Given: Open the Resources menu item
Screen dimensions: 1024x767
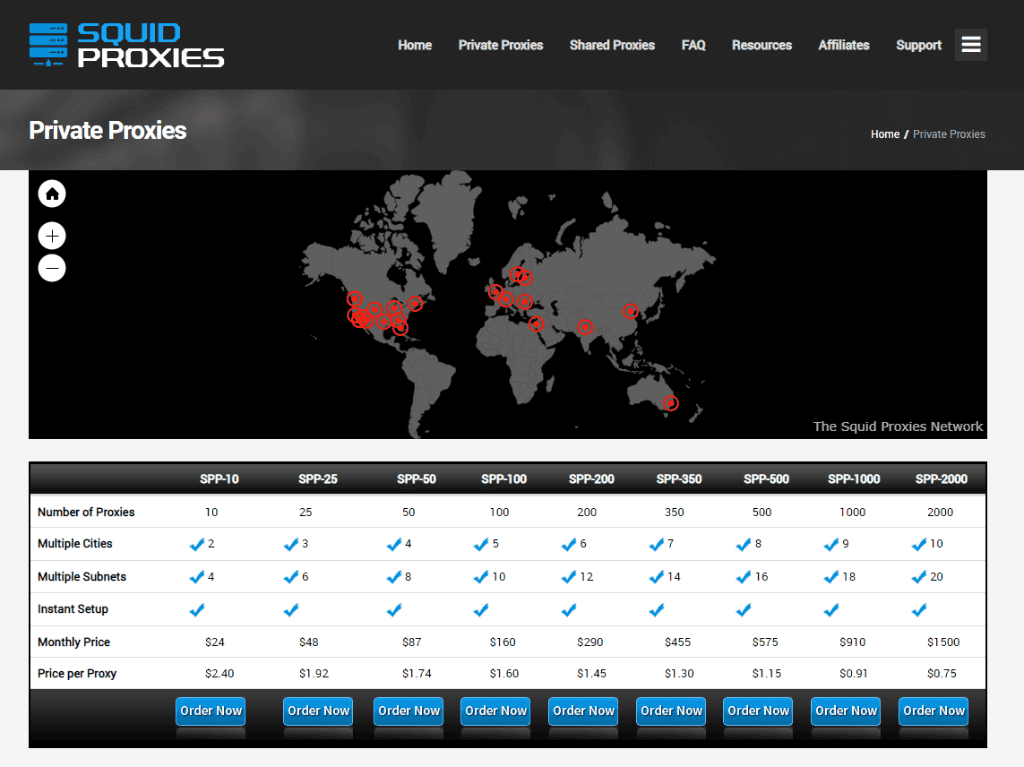Looking at the screenshot, I should tap(761, 45).
